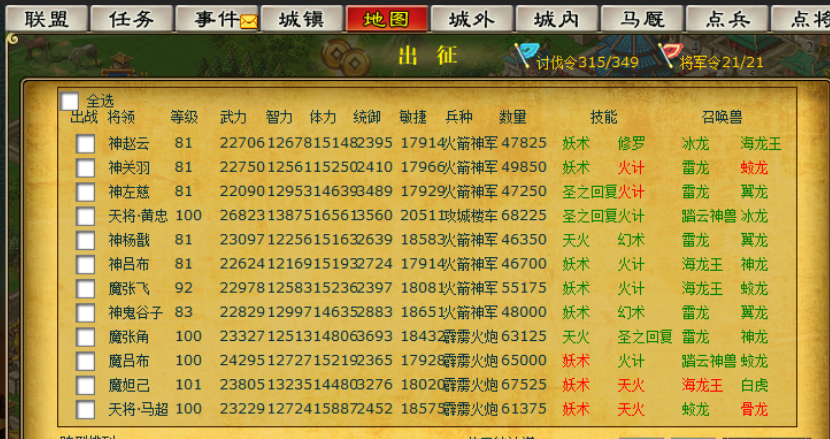Switch to the 点兵 tab

pos(727,19)
